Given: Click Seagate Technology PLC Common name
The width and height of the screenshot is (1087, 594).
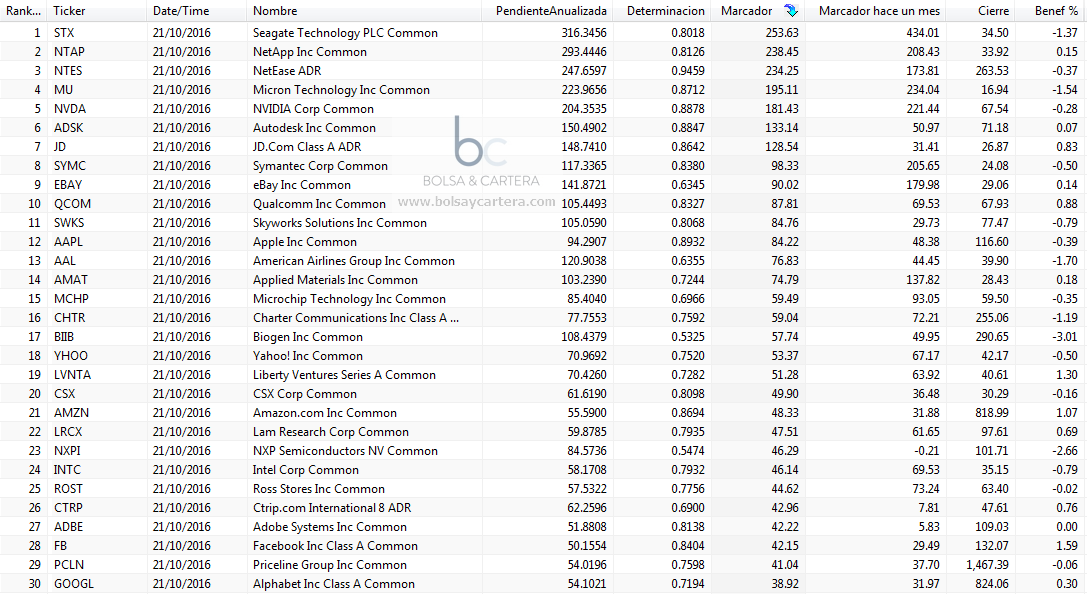Looking at the screenshot, I should (345, 33).
